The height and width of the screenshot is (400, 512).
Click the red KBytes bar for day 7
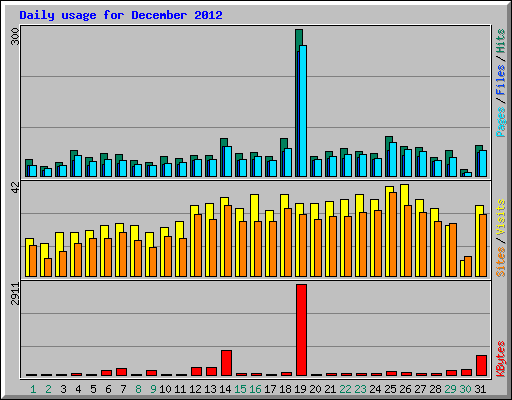coord(121,372)
